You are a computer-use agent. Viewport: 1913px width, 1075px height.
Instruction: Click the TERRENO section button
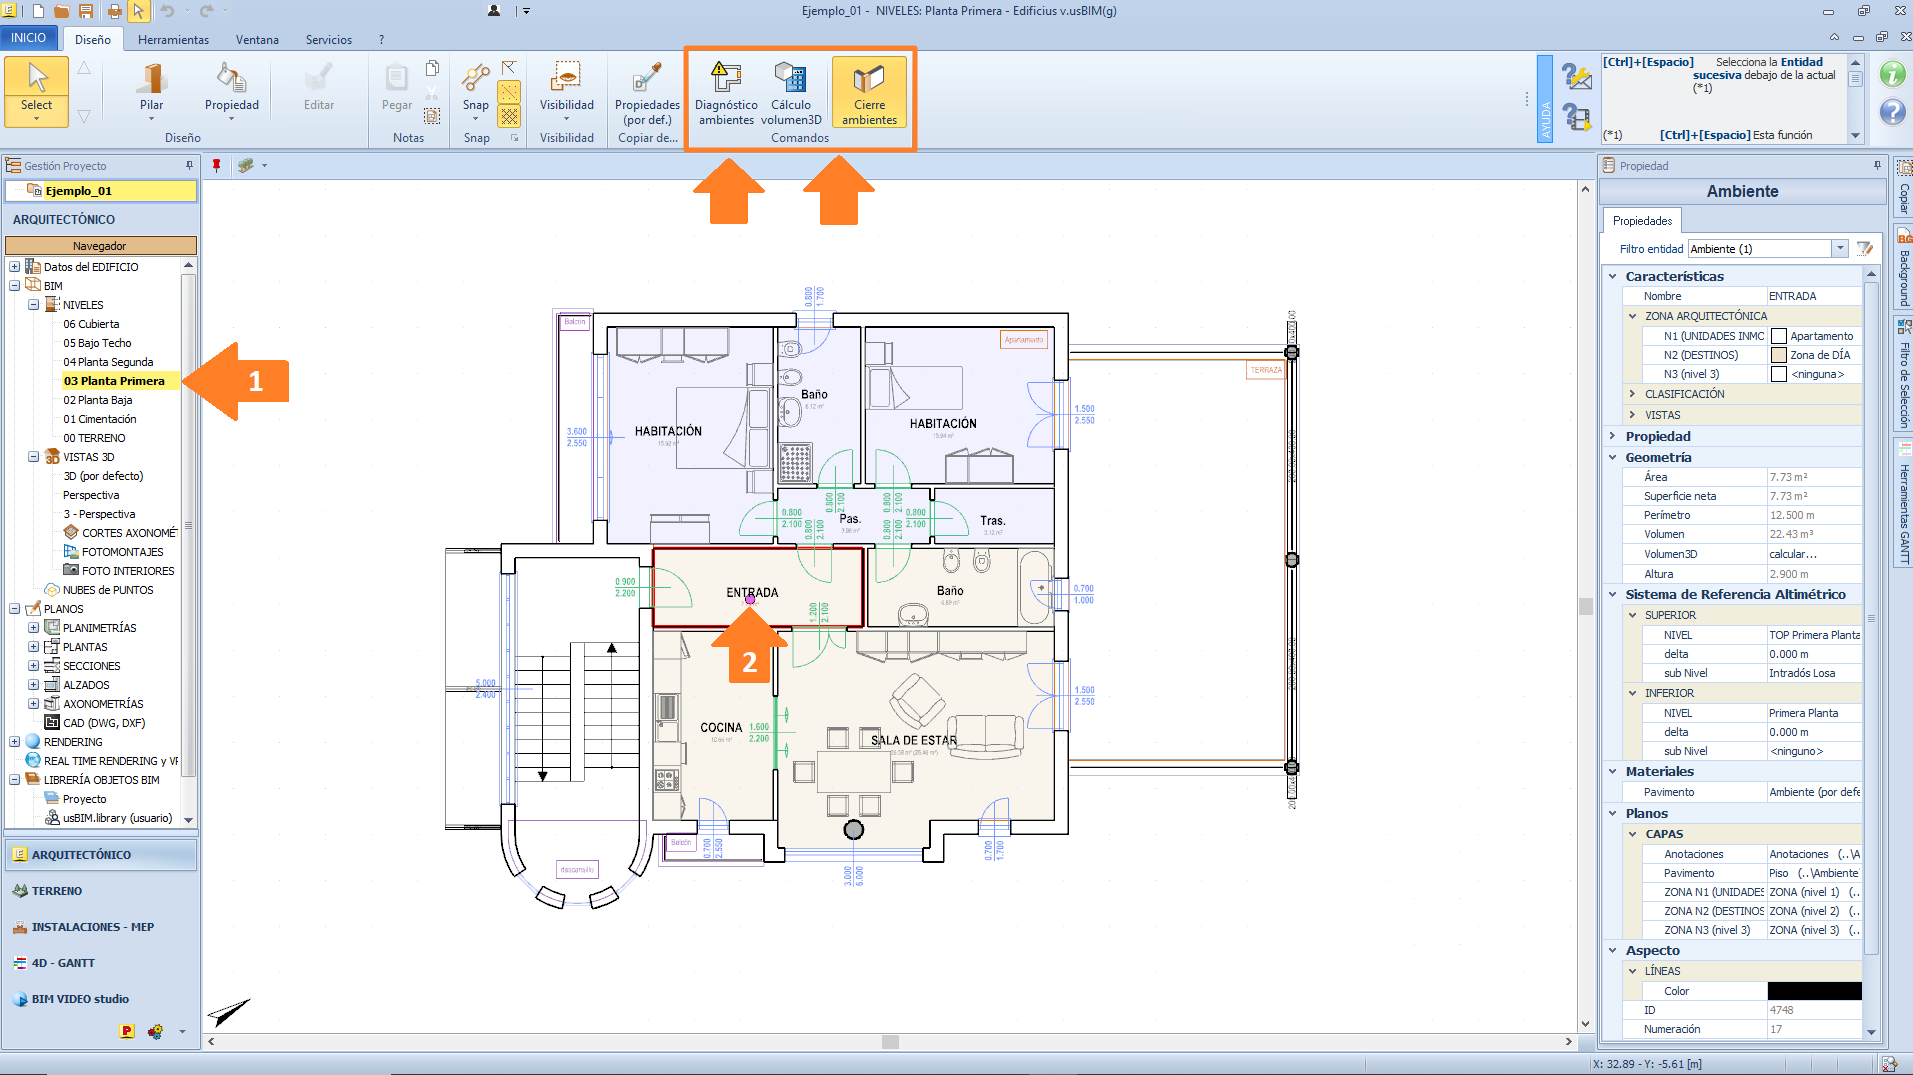tap(57, 891)
